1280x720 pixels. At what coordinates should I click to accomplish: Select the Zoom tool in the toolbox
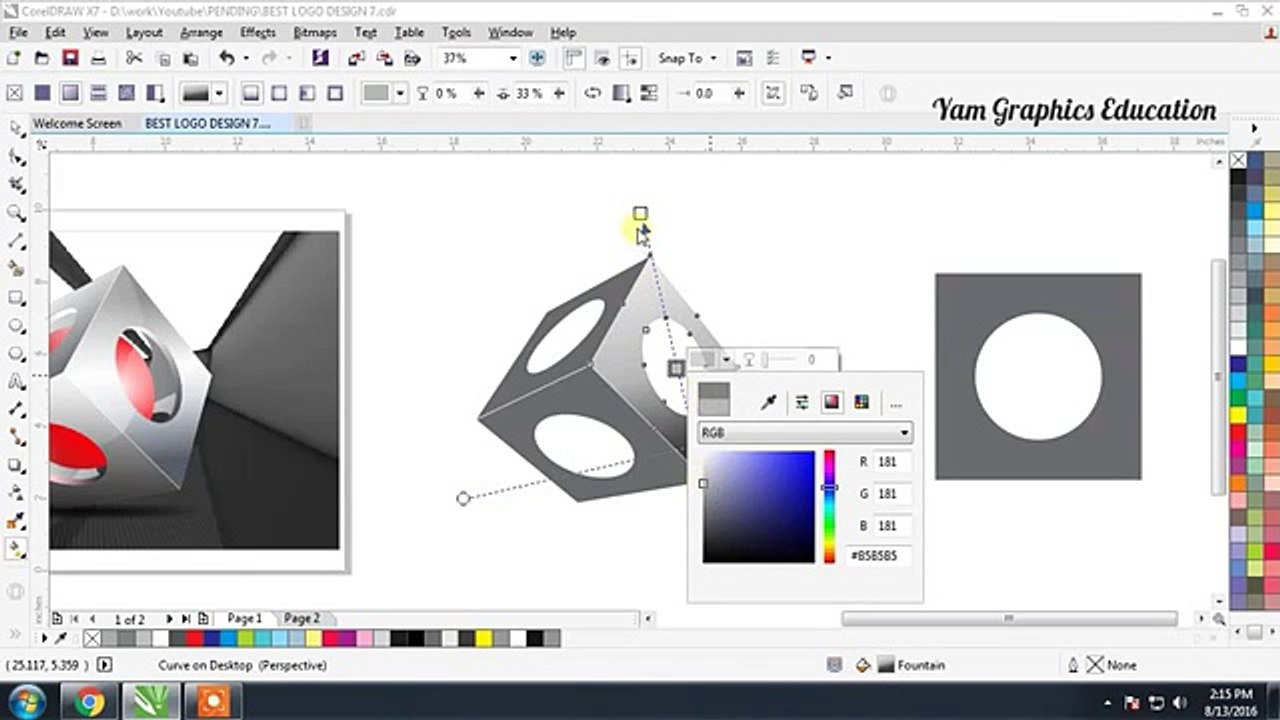(16, 213)
